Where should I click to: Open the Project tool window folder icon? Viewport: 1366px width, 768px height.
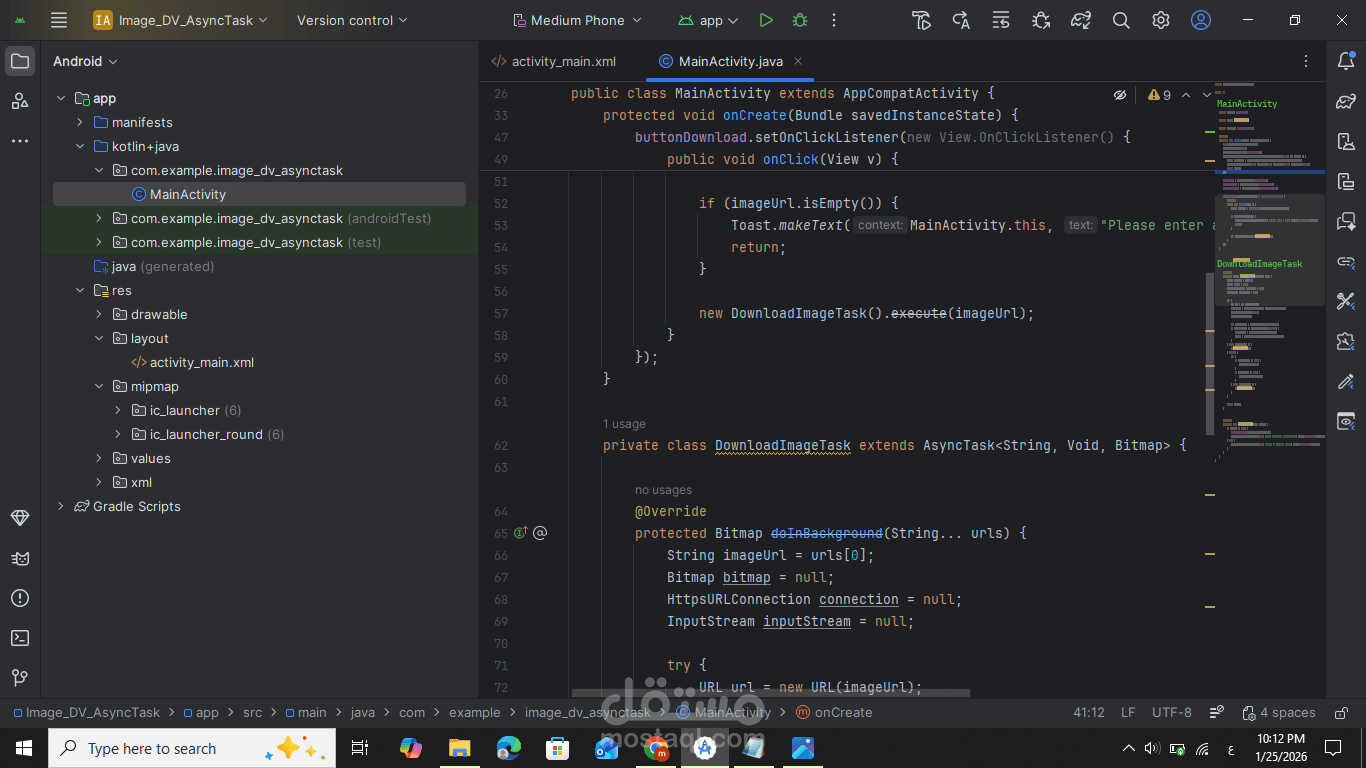[x=20, y=61]
